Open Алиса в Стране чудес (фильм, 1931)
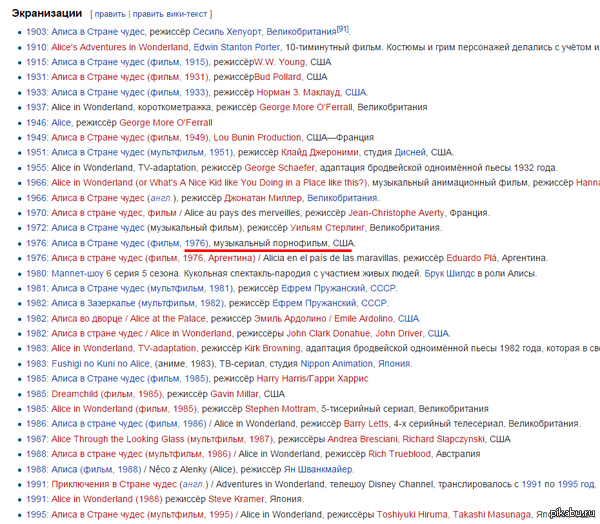600x524 pixels. [x=130, y=77]
